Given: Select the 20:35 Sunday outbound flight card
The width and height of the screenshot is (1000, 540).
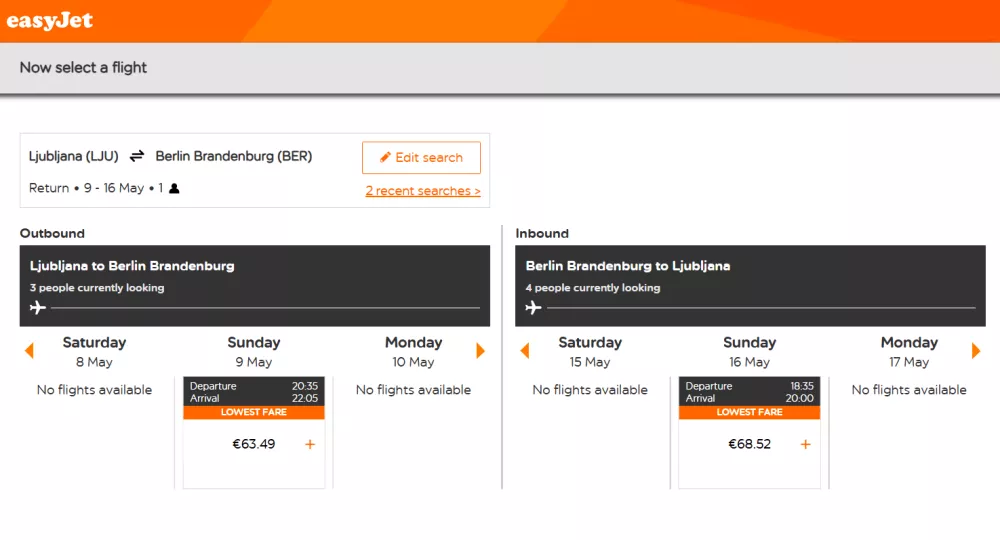Looking at the screenshot, I should pos(254,432).
